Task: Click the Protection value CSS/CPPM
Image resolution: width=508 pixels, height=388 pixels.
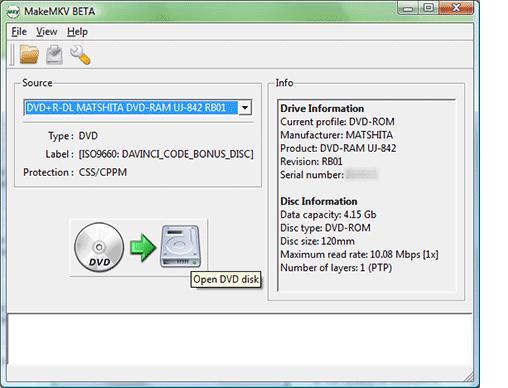Action: click(x=103, y=172)
